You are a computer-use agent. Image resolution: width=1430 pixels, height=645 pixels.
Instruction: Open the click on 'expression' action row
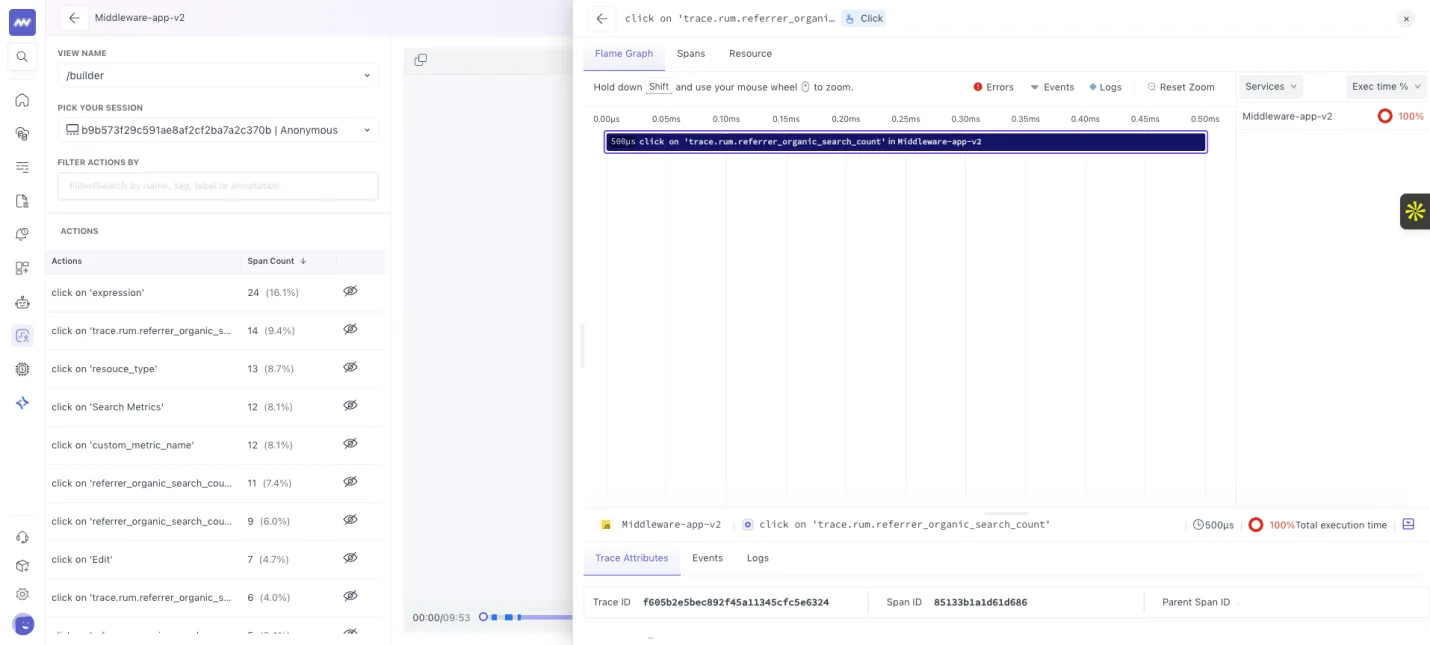point(215,293)
